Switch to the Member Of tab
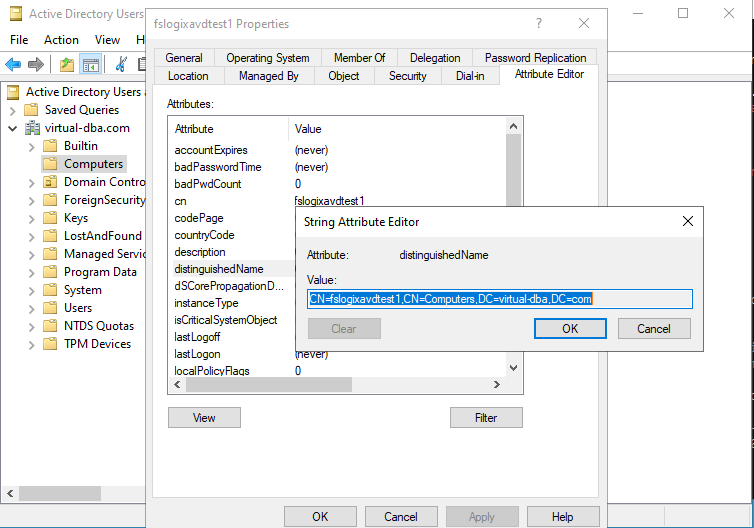754x528 pixels. [360, 58]
